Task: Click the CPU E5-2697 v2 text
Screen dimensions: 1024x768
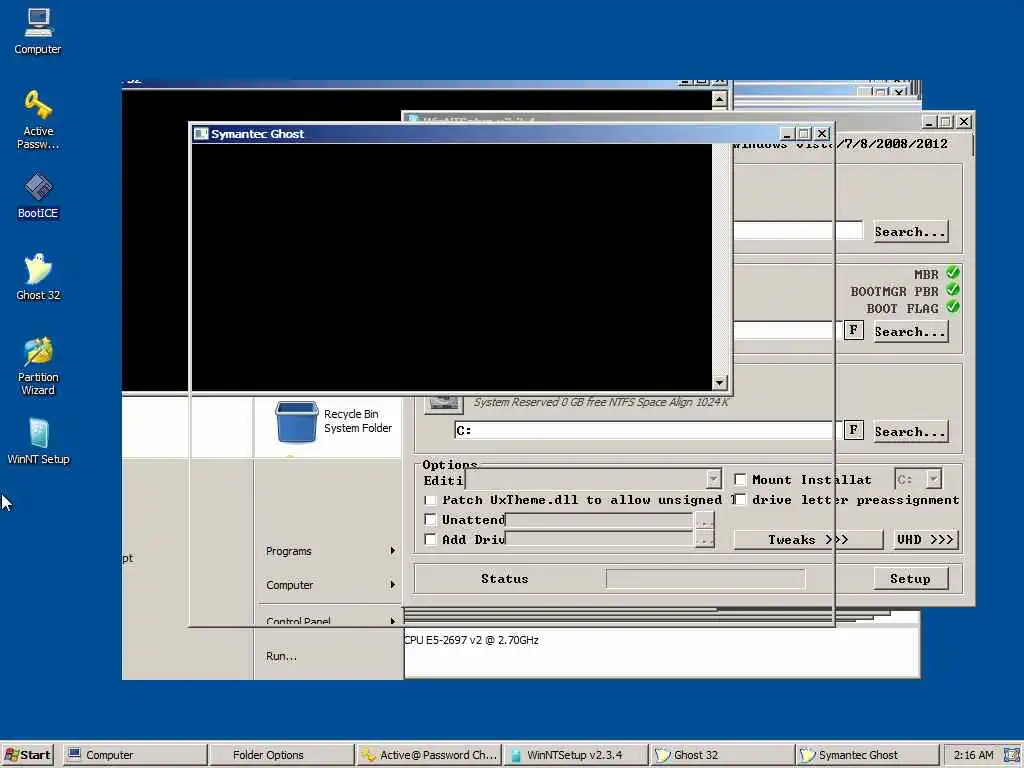Action: pos(472,640)
